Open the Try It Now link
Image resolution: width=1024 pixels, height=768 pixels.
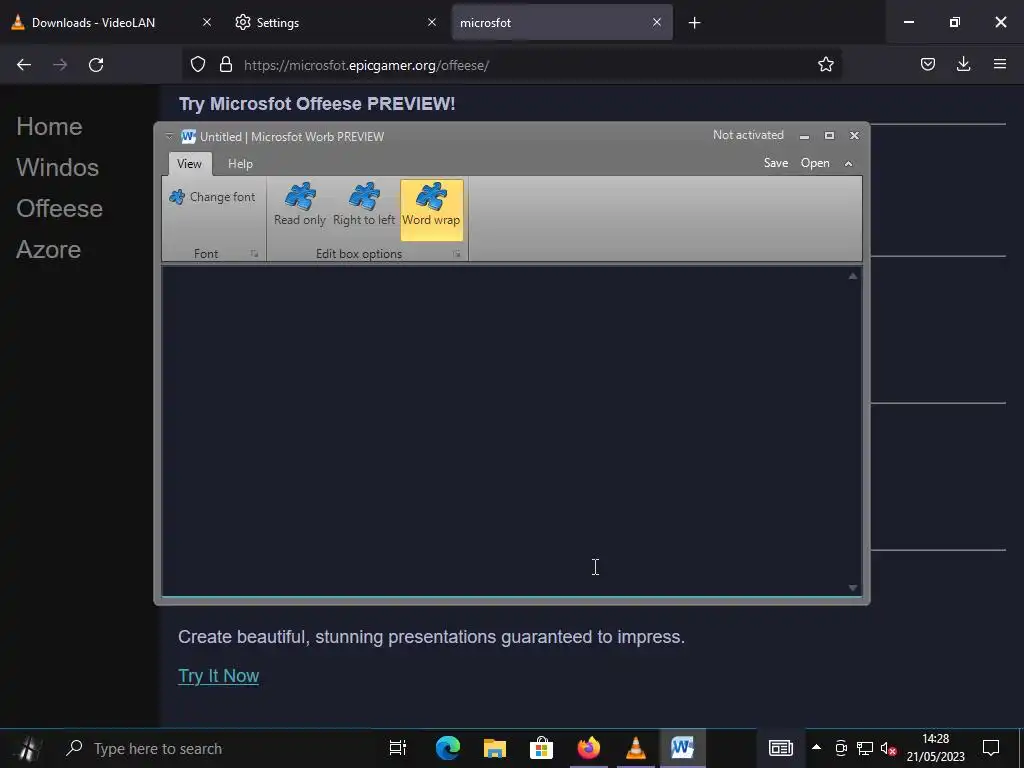(x=219, y=676)
